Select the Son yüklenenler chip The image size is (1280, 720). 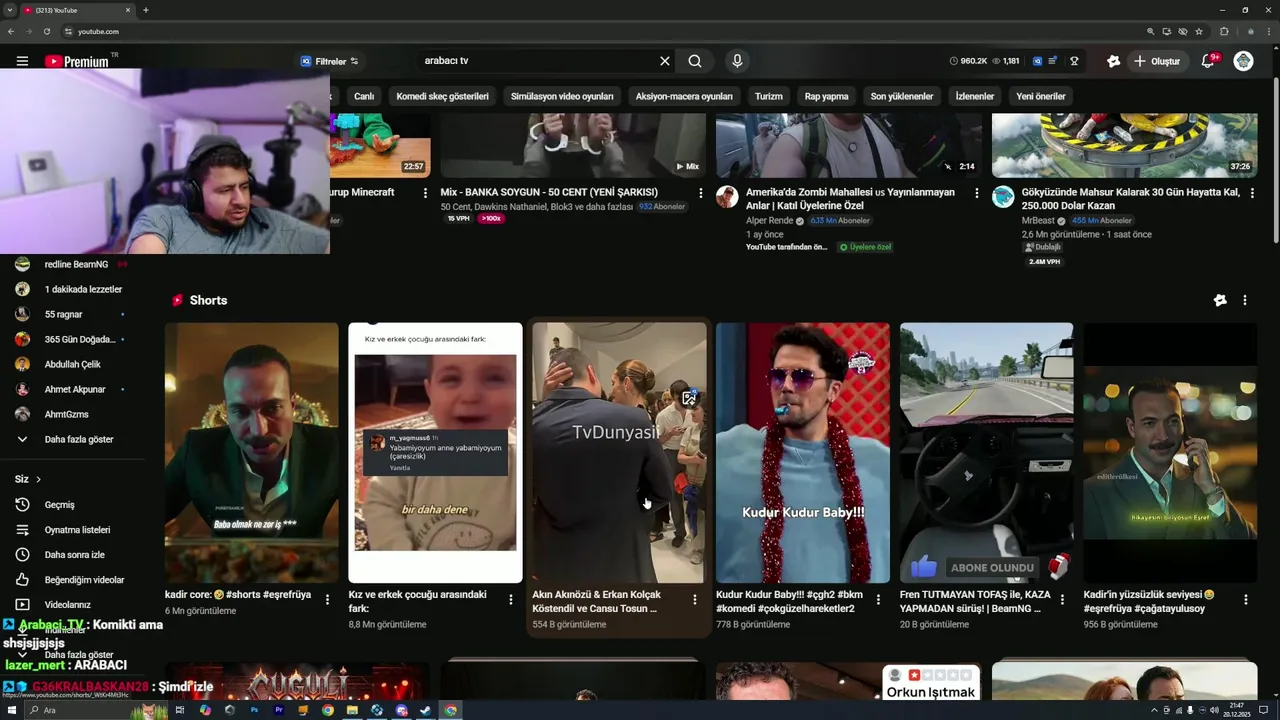[x=902, y=96]
